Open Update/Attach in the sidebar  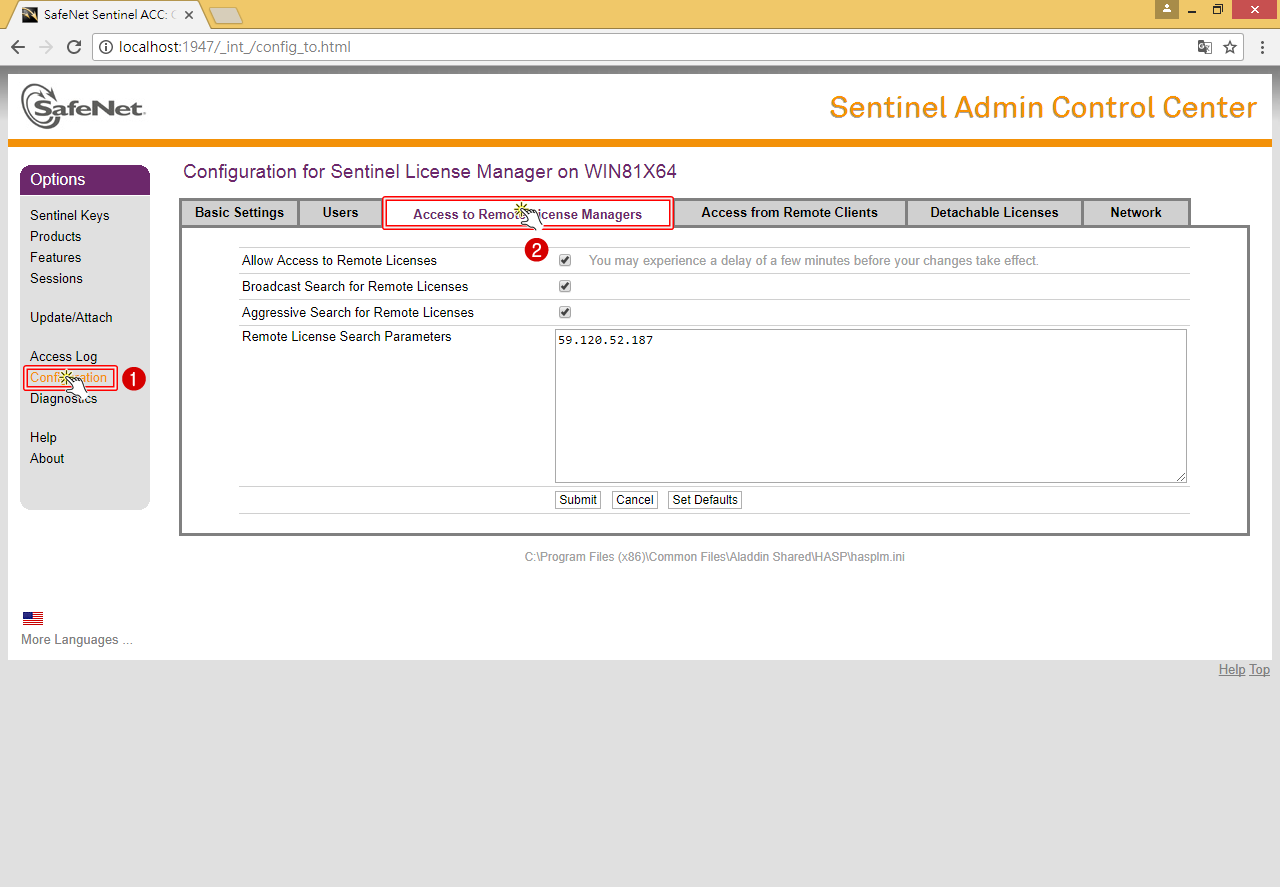point(71,317)
